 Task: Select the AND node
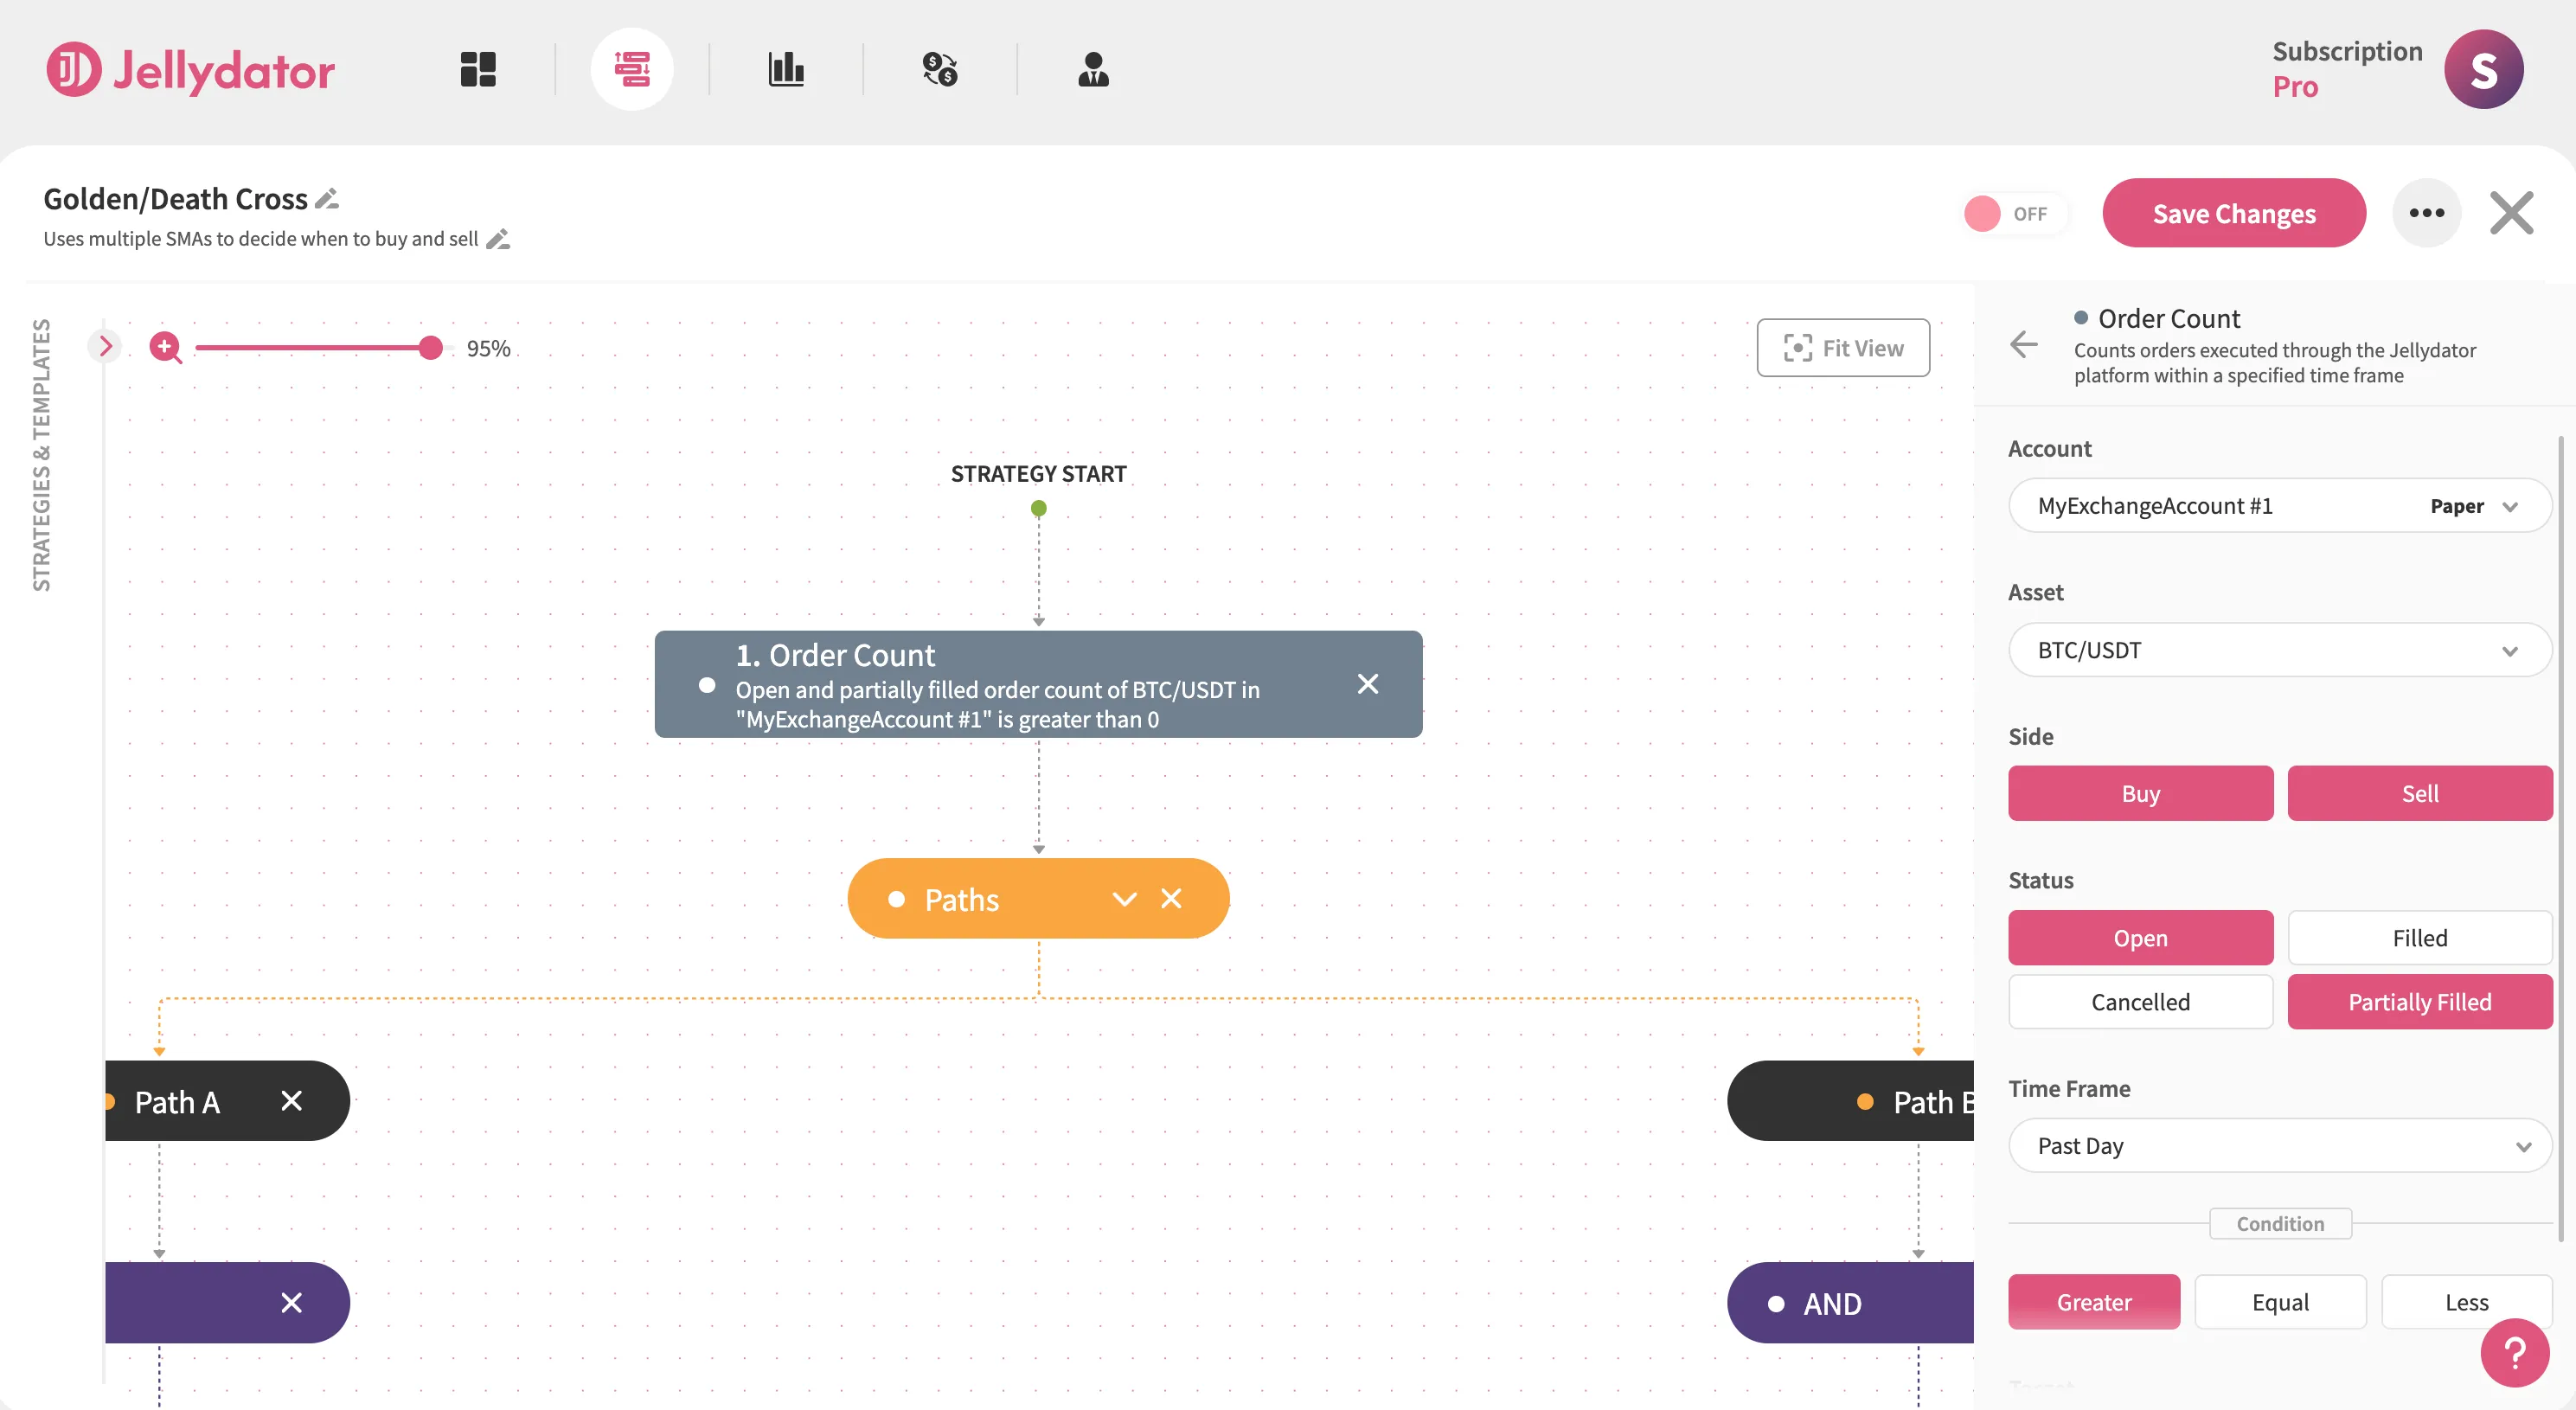(x=1851, y=1303)
